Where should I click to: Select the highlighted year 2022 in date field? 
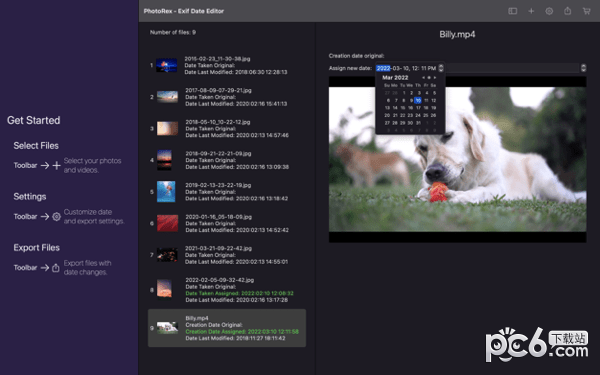[x=383, y=68]
